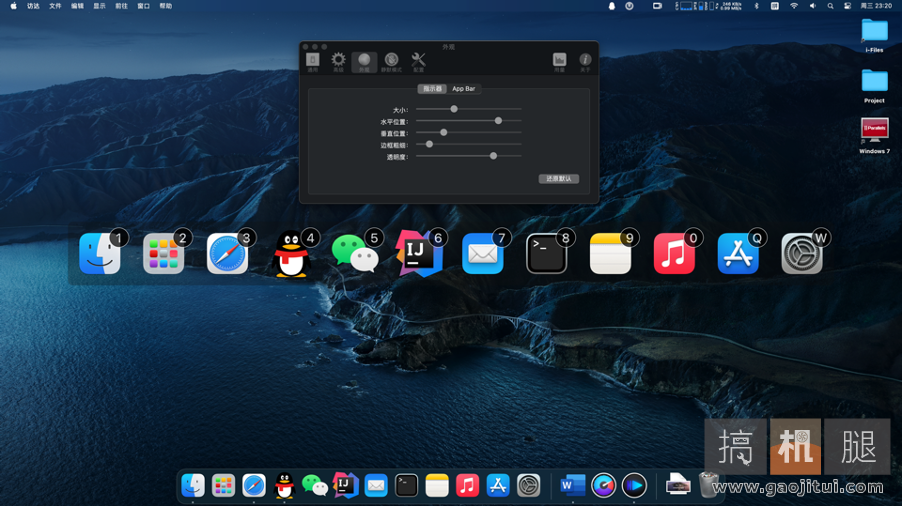
Task: Open App Store from the bottom Dock
Action: click(498, 486)
